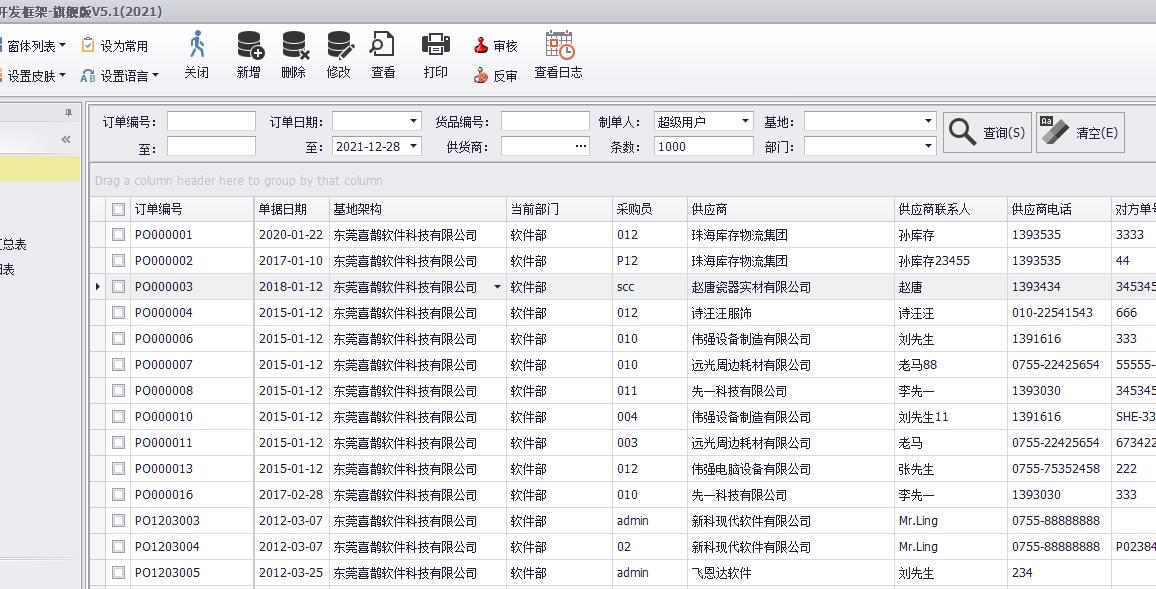Expand the 基地 dropdown list
Image resolution: width=1156 pixels, height=589 pixels.
(x=928, y=121)
